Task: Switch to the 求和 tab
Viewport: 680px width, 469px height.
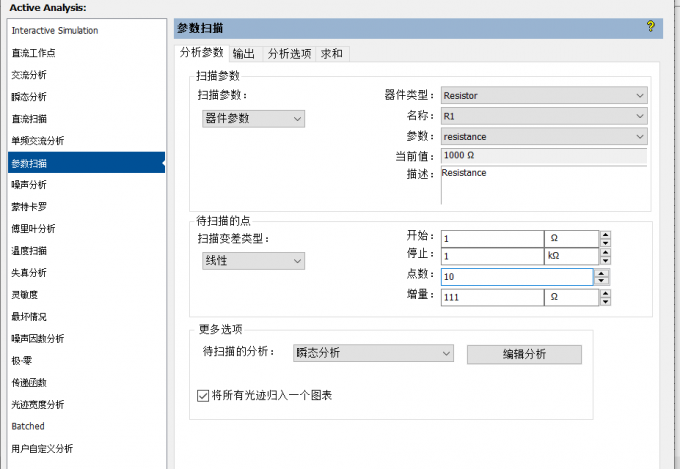Action: [332, 54]
